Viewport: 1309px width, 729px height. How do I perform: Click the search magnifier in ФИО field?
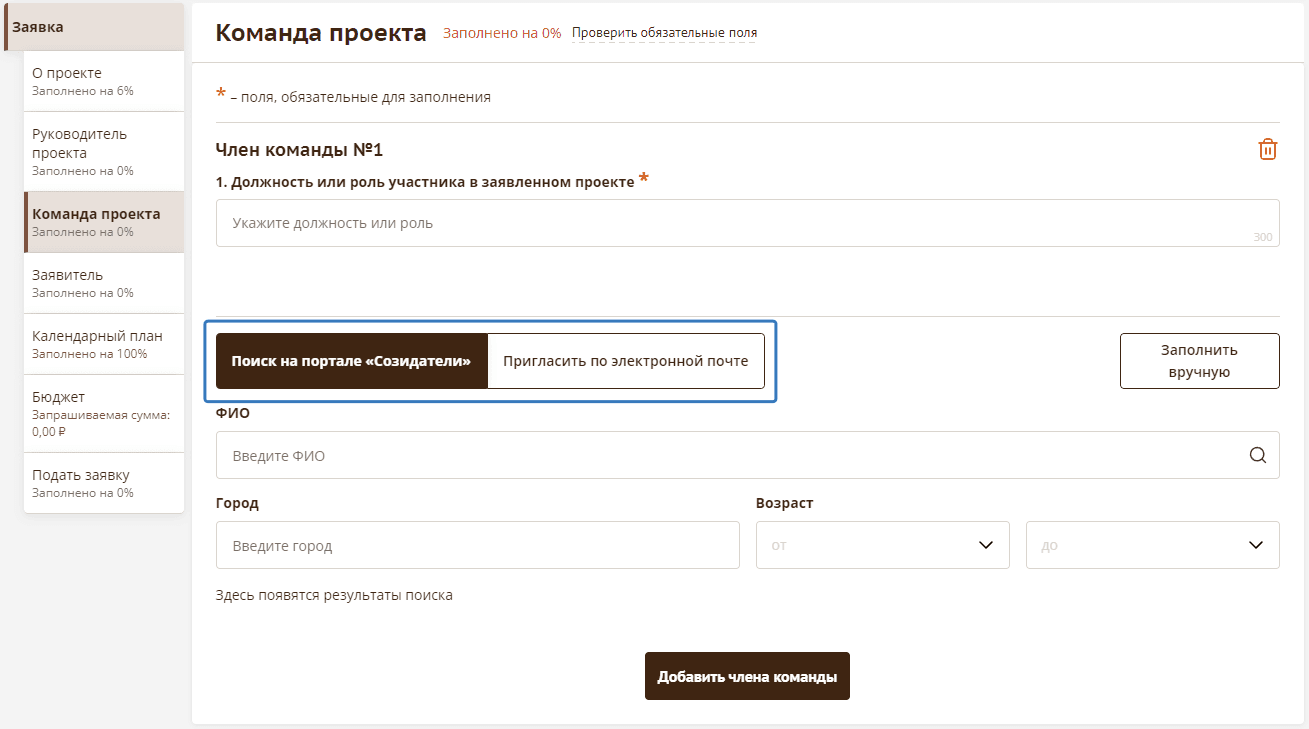pos(1257,455)
